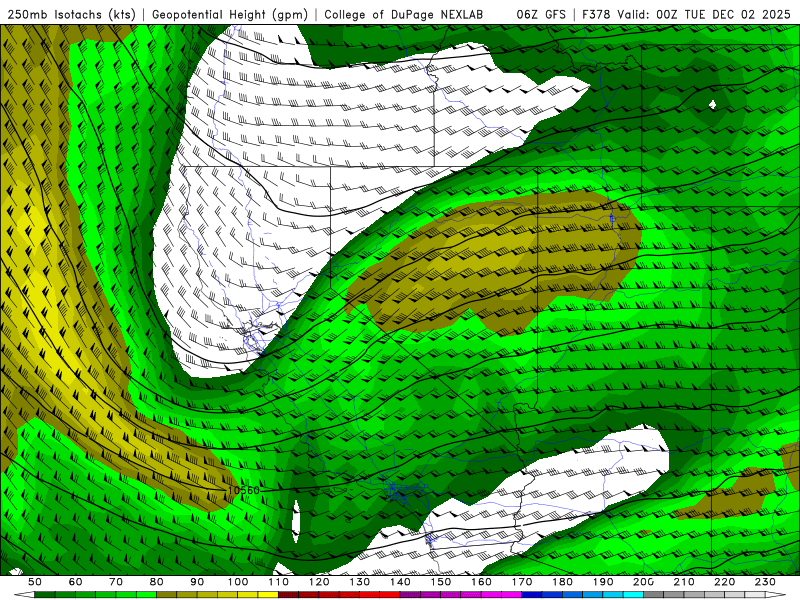Click the 'College of DuPage NEXLAB' header text
Screen dimensions: 800x600
pos(403,14)
